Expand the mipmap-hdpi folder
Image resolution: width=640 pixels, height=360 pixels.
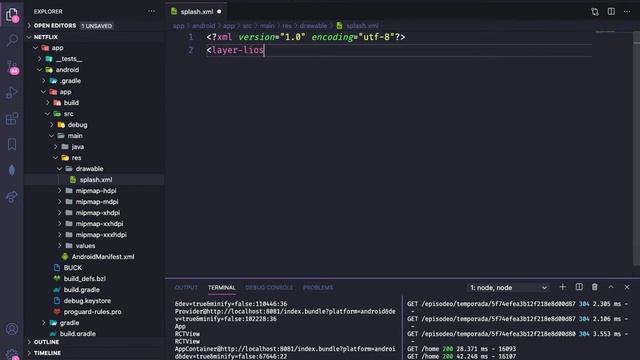96,191
